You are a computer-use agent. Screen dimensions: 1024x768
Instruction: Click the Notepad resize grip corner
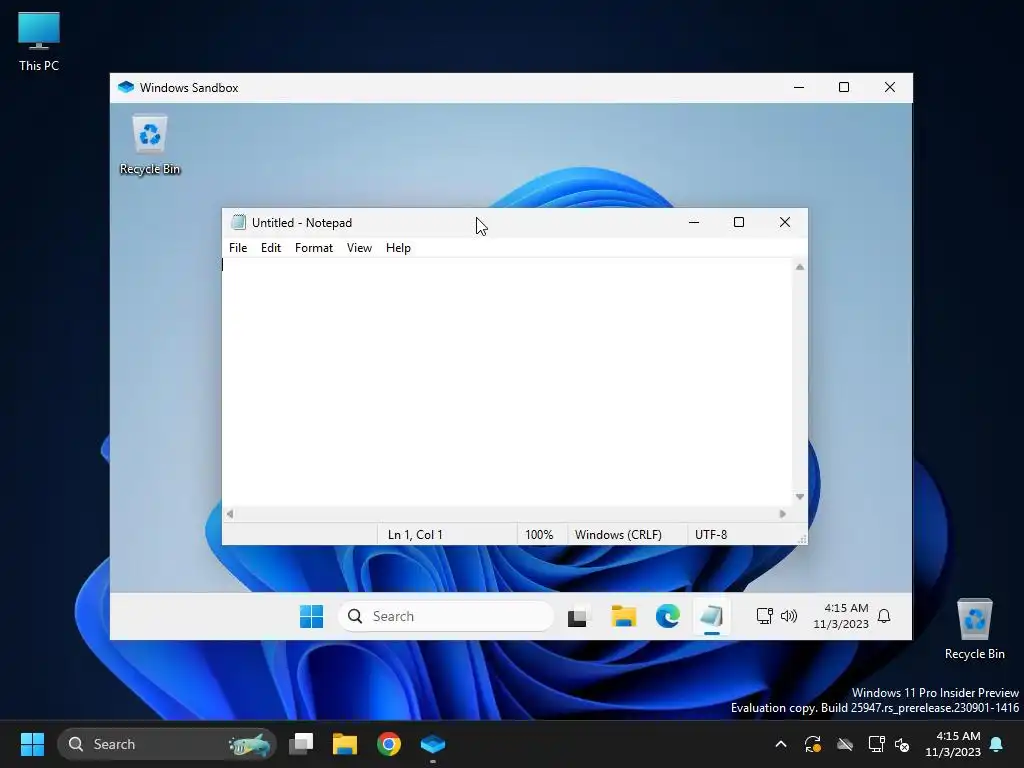(802, 539)
